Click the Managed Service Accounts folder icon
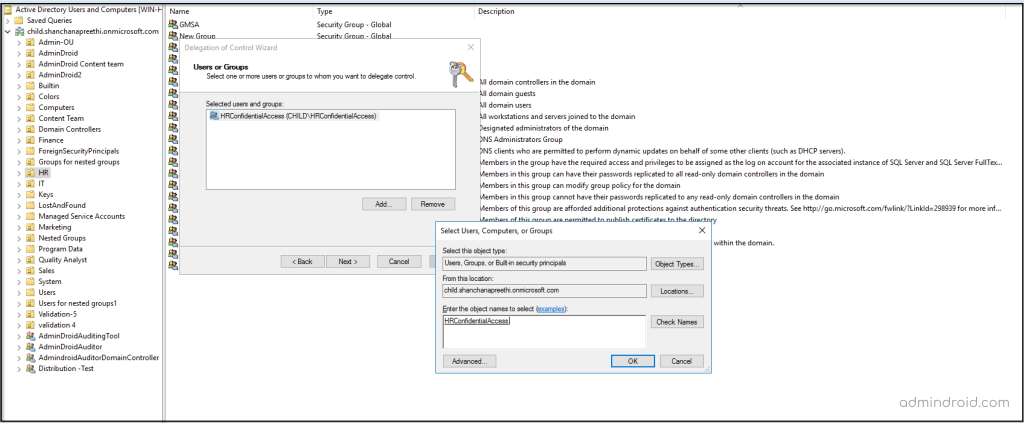This screenshot has width=1024, height=423. coord(30,216)
